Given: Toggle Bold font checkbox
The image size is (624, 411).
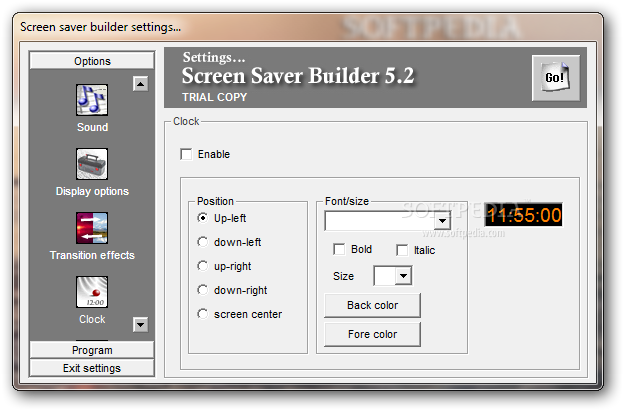Looking at the screenshot, I should tap(339, 249).
